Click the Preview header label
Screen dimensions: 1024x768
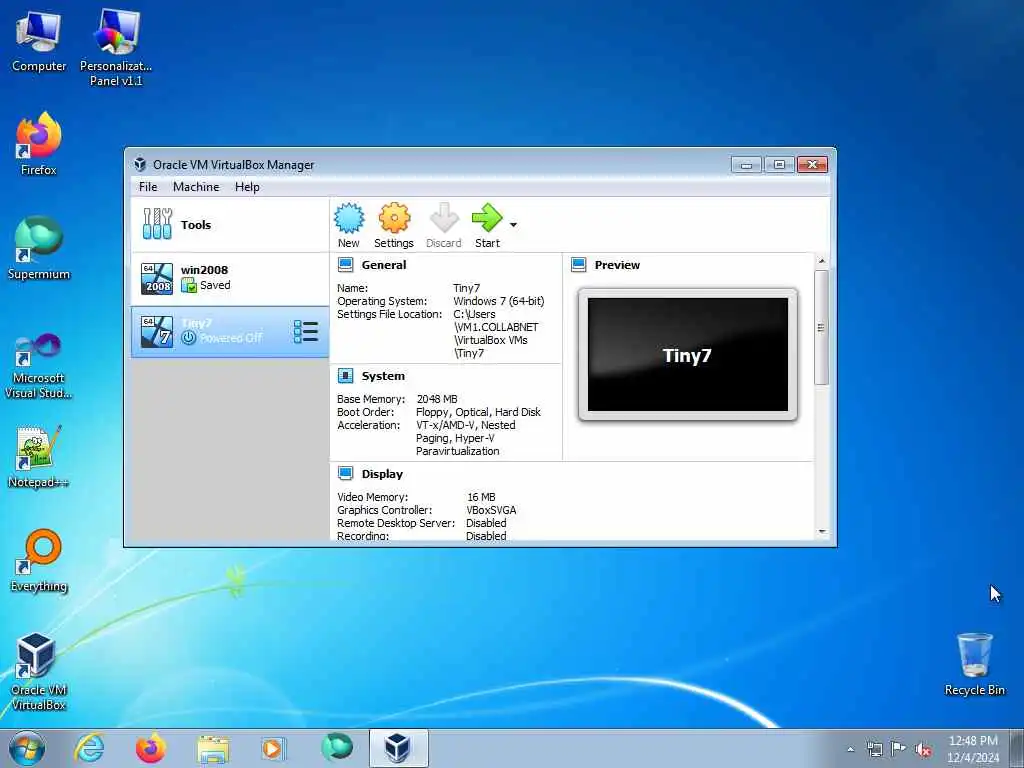pyautogui.click(x=617, y=265)
